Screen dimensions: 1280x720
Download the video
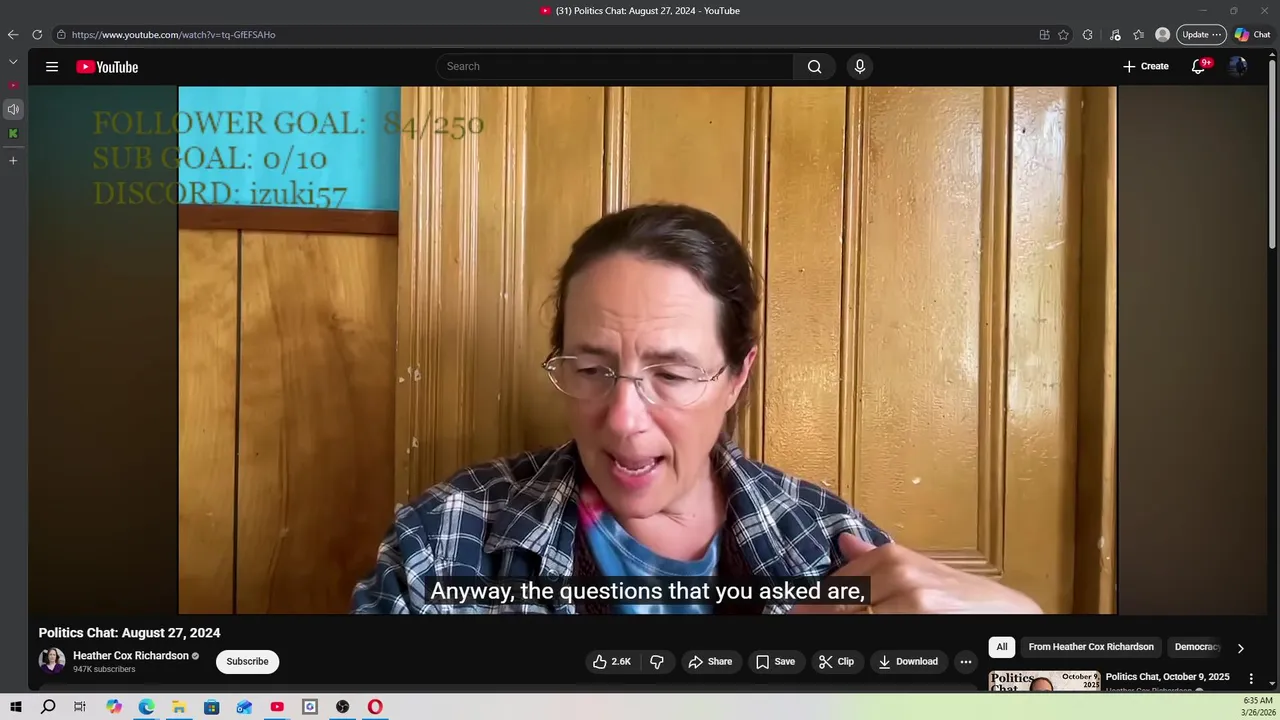click(908, 661)
